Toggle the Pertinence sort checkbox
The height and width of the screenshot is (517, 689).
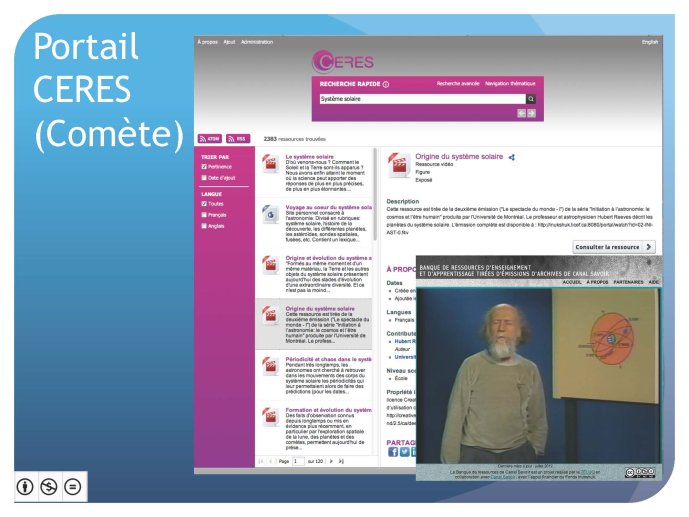(x=204, y=167)
